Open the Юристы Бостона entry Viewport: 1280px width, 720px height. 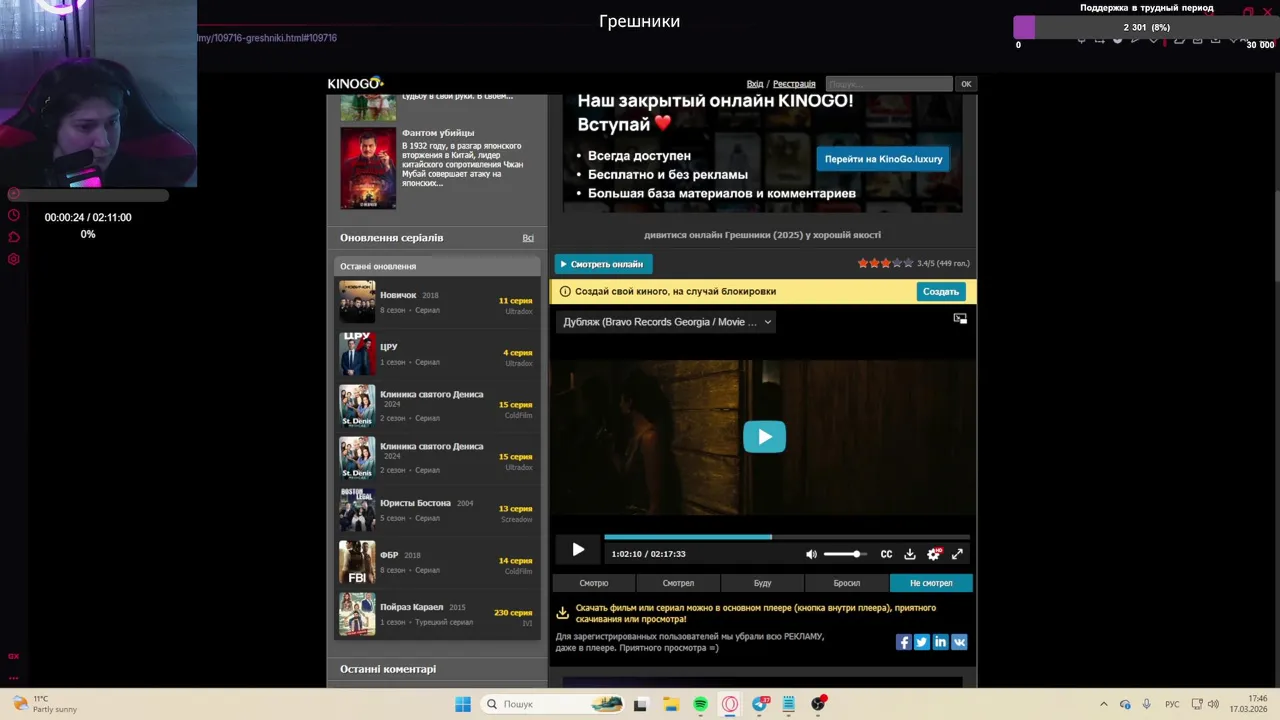click(x=437, y=510)
